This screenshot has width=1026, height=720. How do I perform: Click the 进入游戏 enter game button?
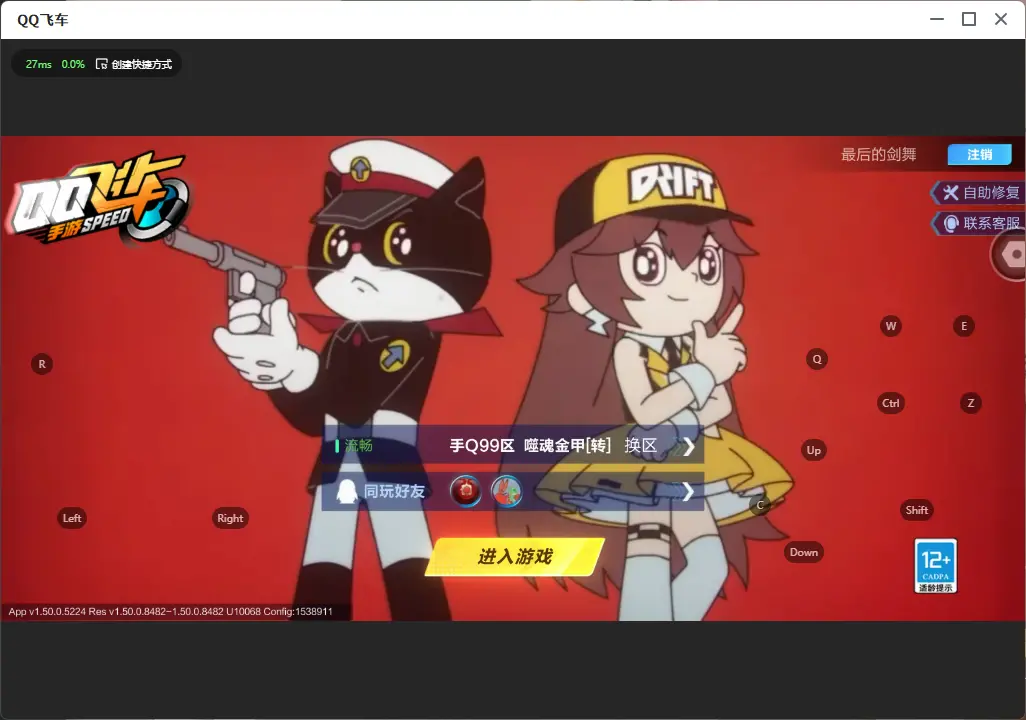(x=515, y=557)
